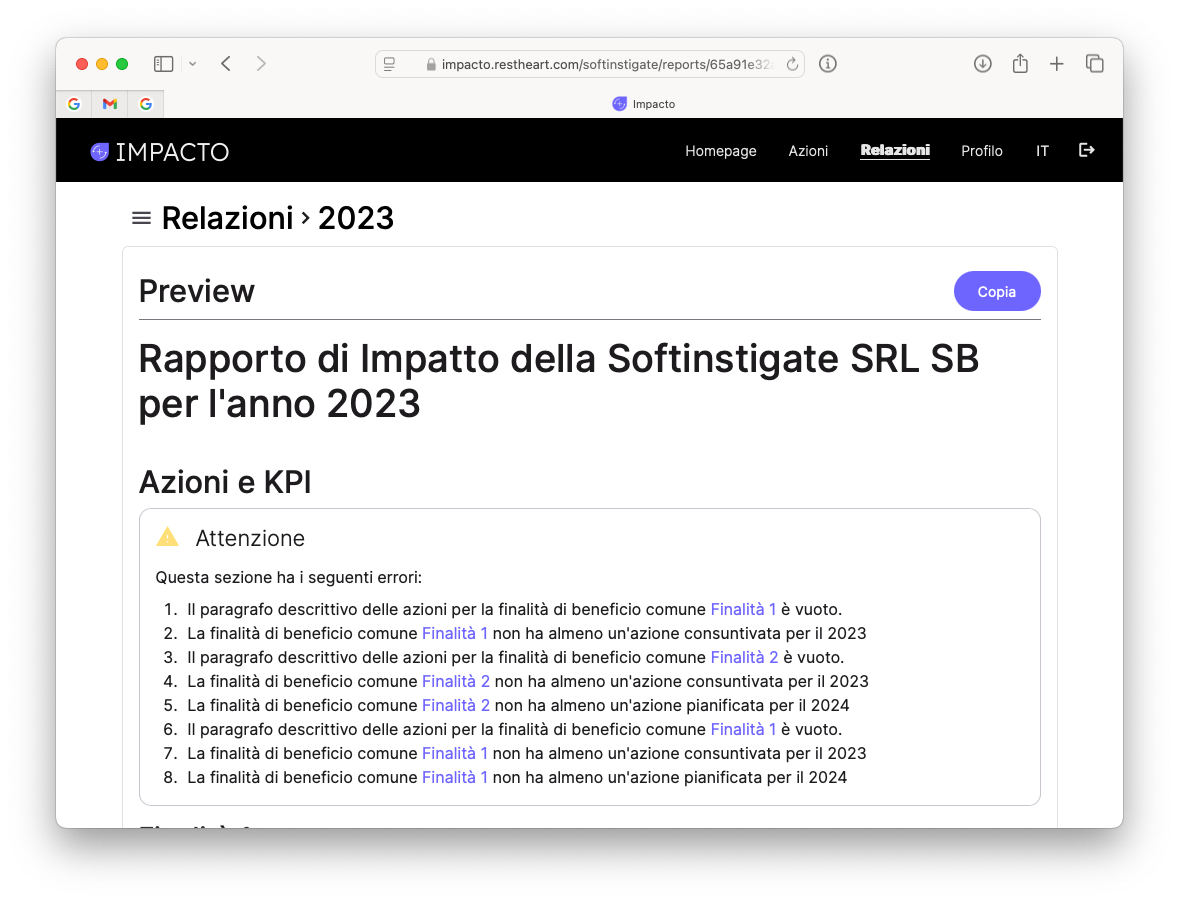The width and height of the screenshot is (1179, 902).
Task: Open the Share icon in the toolbar
Action: 1019,63
